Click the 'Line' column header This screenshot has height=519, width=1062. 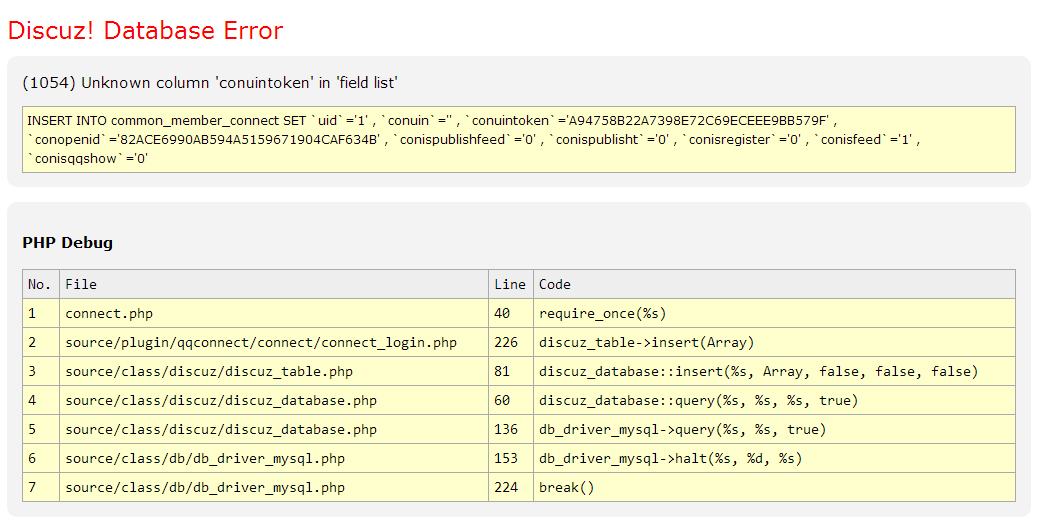pos(511,285)
